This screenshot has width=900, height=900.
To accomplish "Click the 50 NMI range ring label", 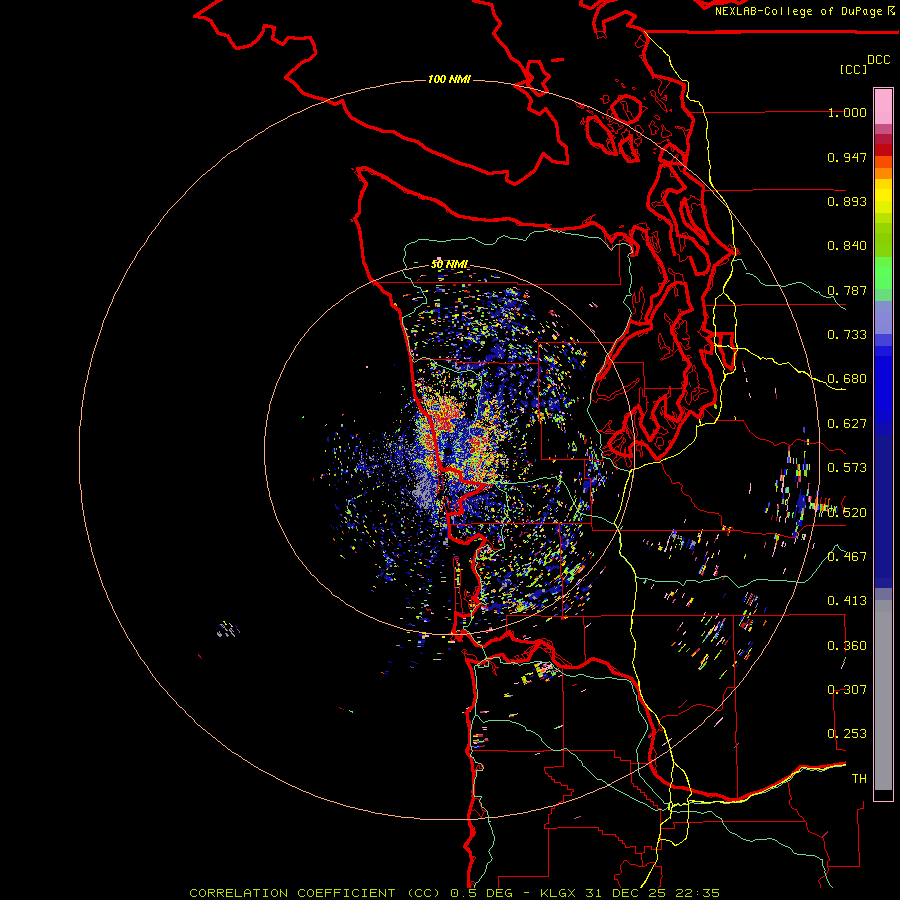I will coord(449,264).
